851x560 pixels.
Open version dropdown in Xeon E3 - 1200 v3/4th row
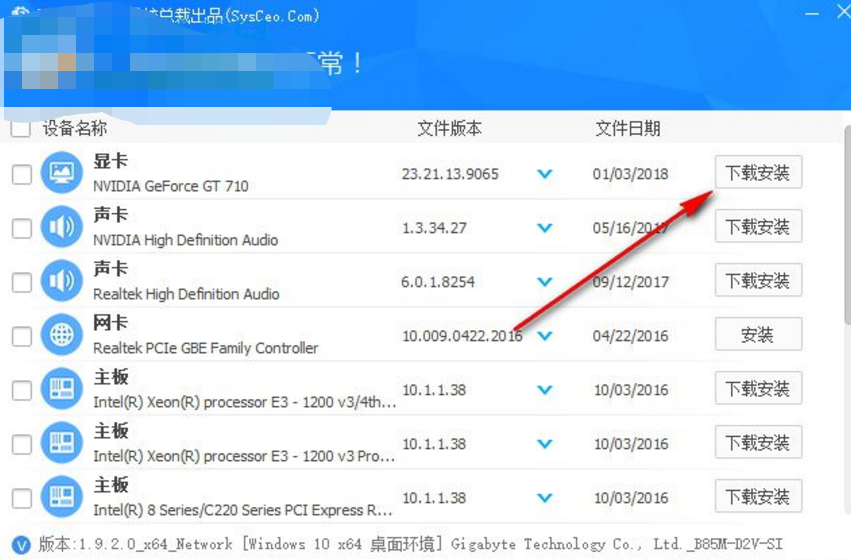click(544, 390)
